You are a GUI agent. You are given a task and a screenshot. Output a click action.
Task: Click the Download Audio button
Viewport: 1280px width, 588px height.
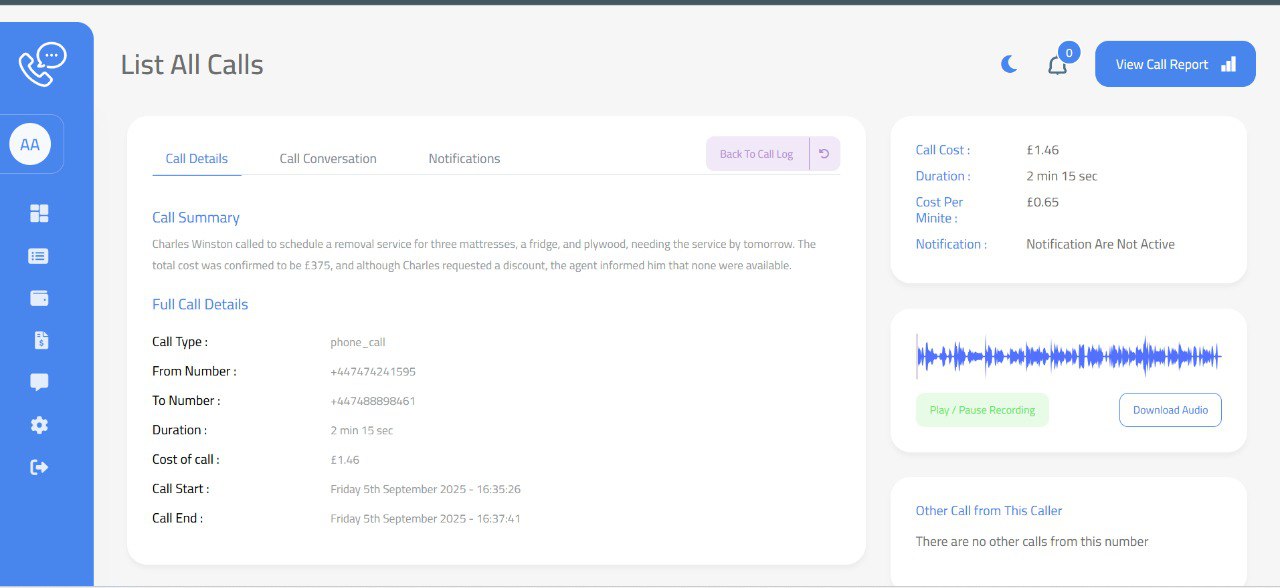pos(1170,410)
